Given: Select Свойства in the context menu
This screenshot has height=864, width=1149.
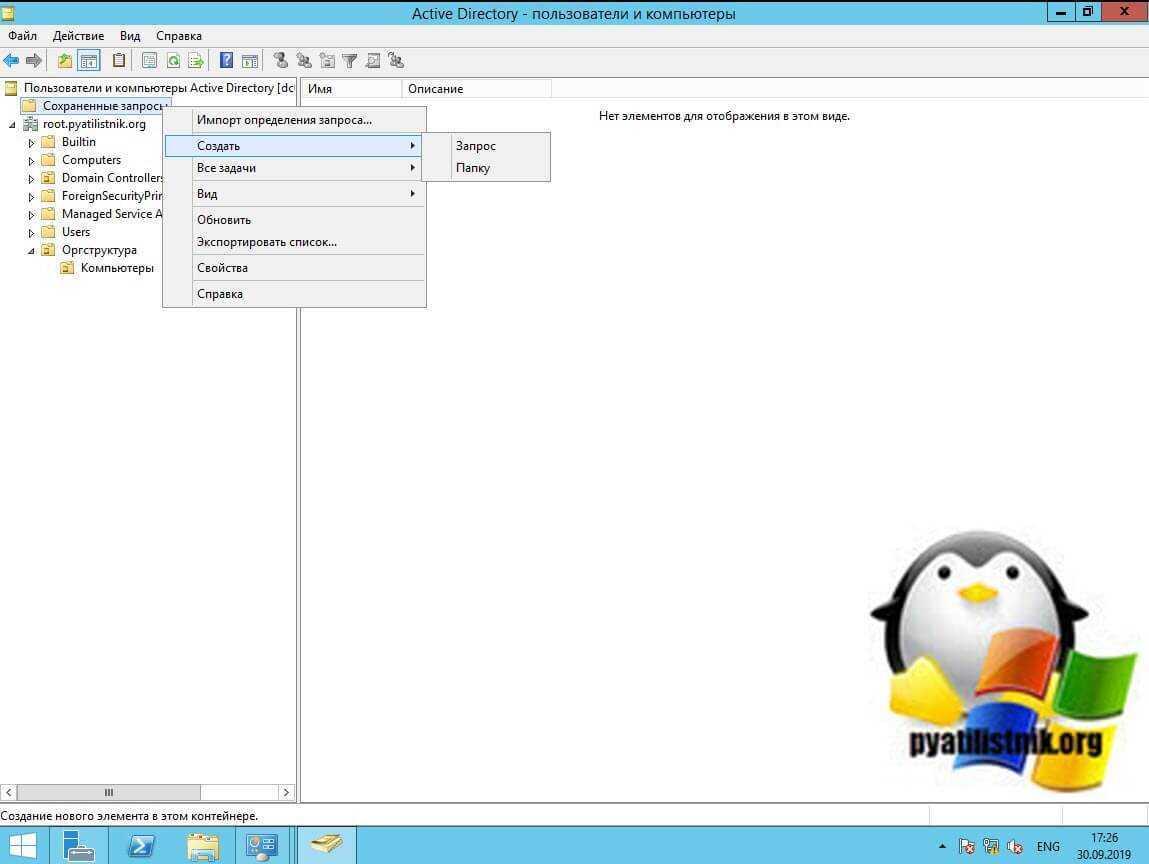Looking at the screenshot, I should click(x=222, y=268).
